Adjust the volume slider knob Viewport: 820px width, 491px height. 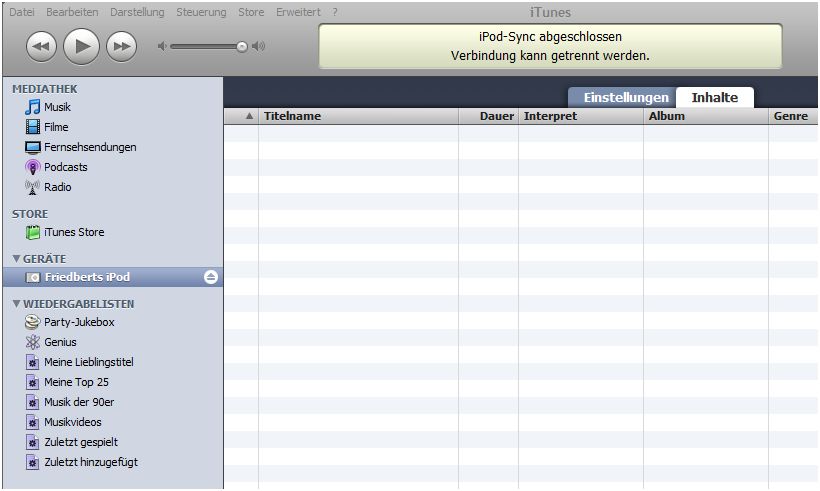point(241,46)
